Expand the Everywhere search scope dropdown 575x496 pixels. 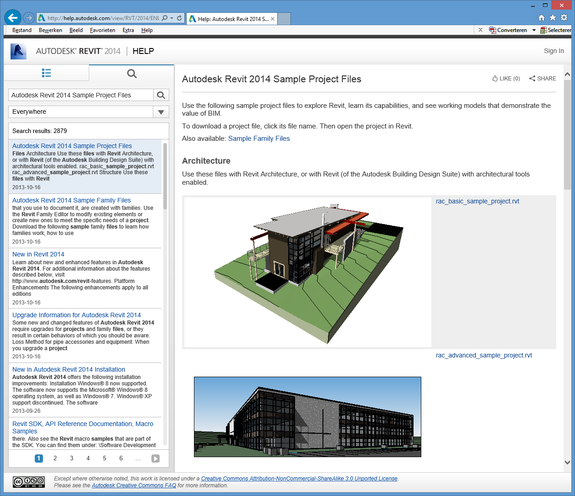pyautogui.click(x=161, y=112)
